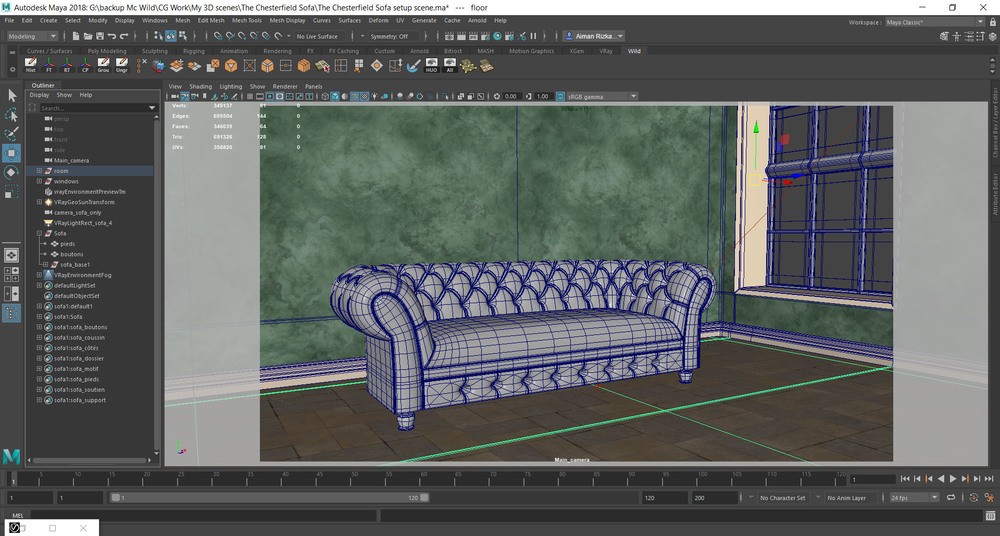1000x536 pixels.
Task: Open the Windows menu
Action: point(154,20)
